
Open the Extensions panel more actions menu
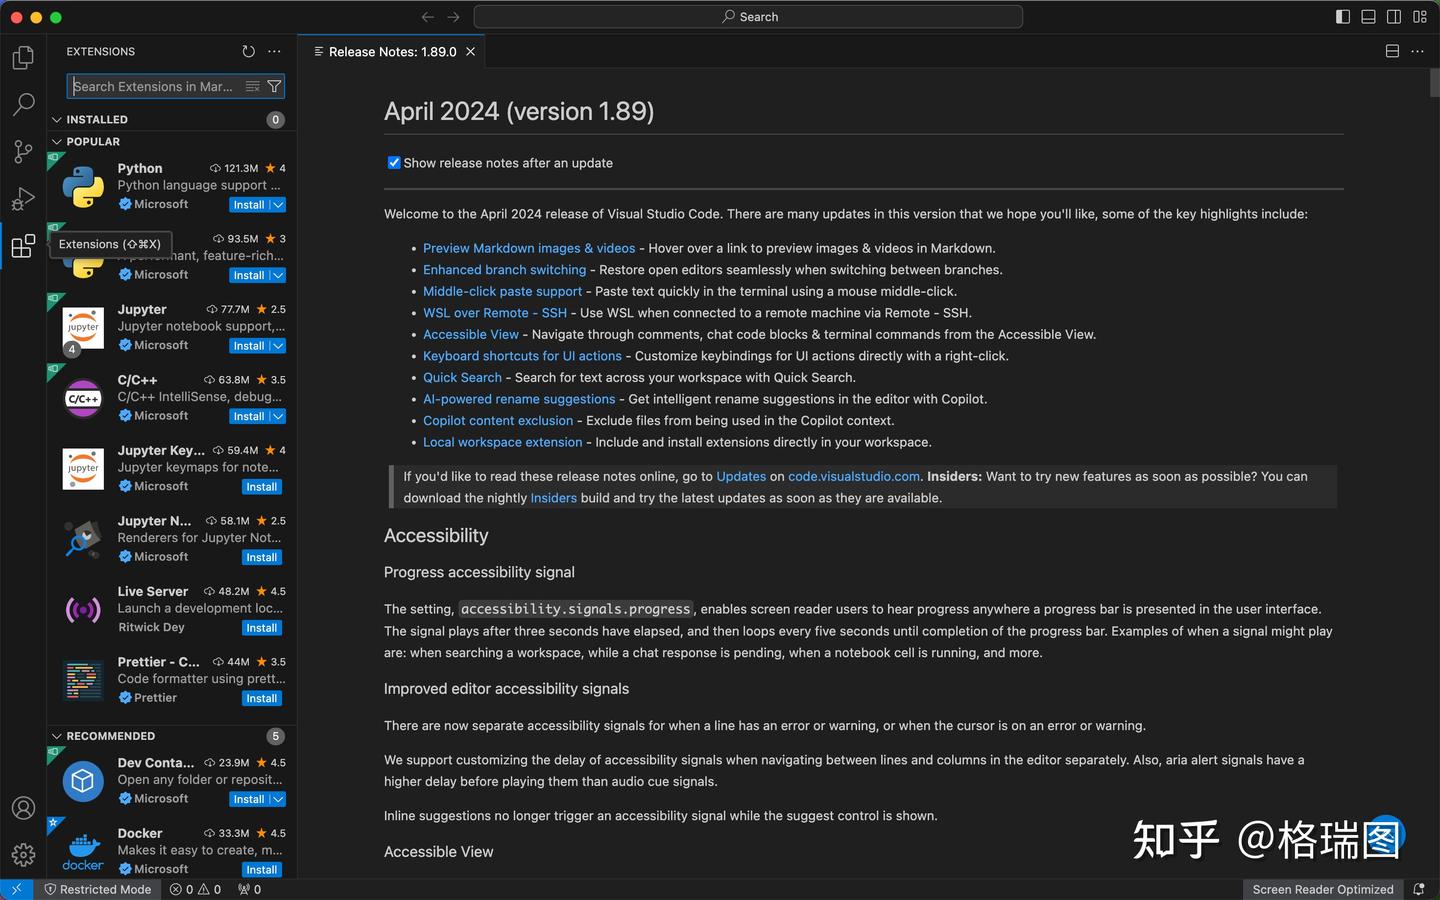275,51
